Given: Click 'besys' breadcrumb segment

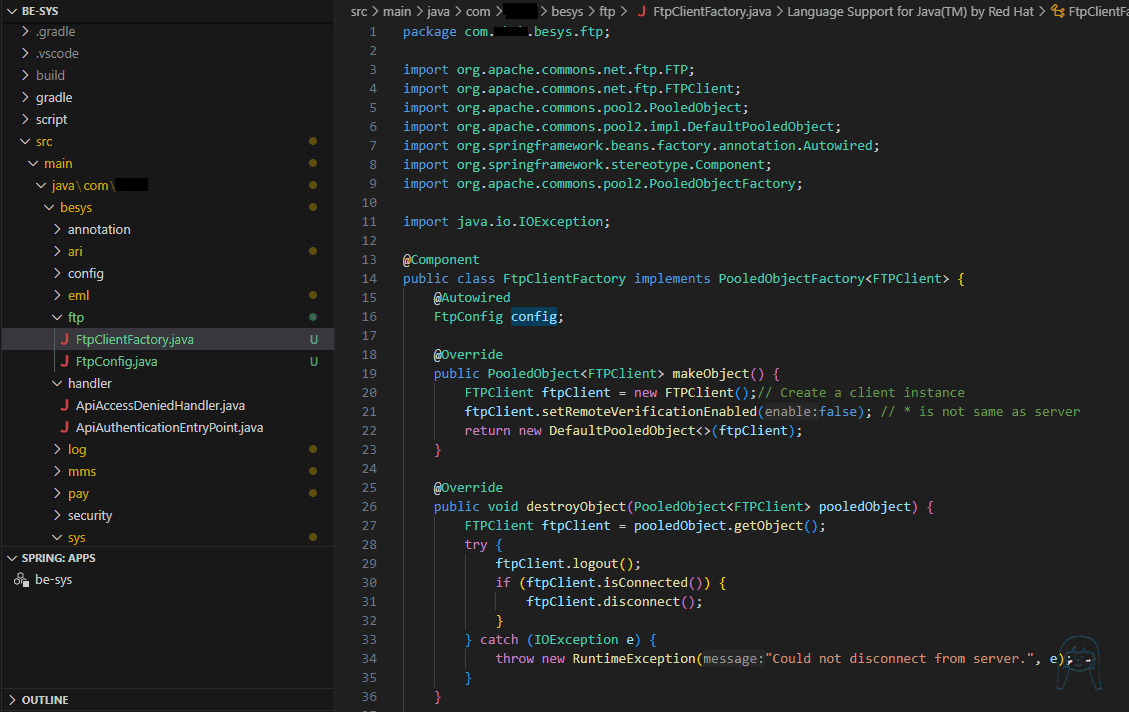Looking at the screenshot, I should coord(567,12).
